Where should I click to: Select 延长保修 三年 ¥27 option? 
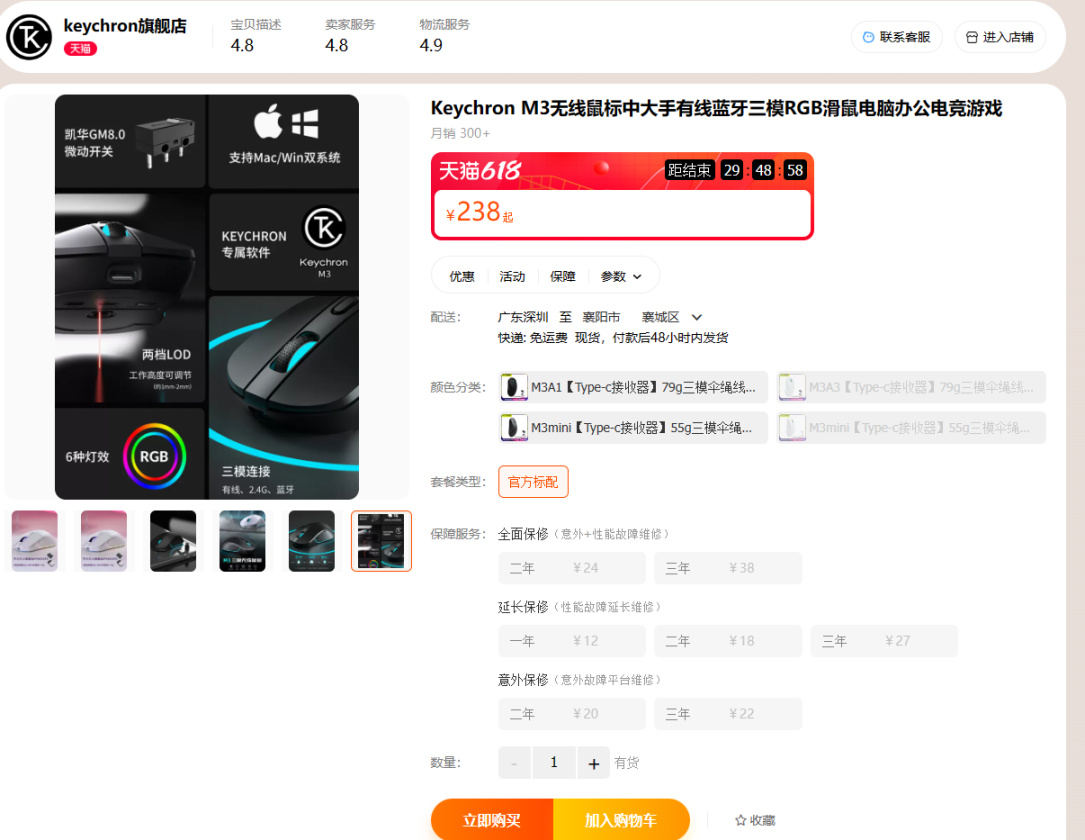coord(884,641)
